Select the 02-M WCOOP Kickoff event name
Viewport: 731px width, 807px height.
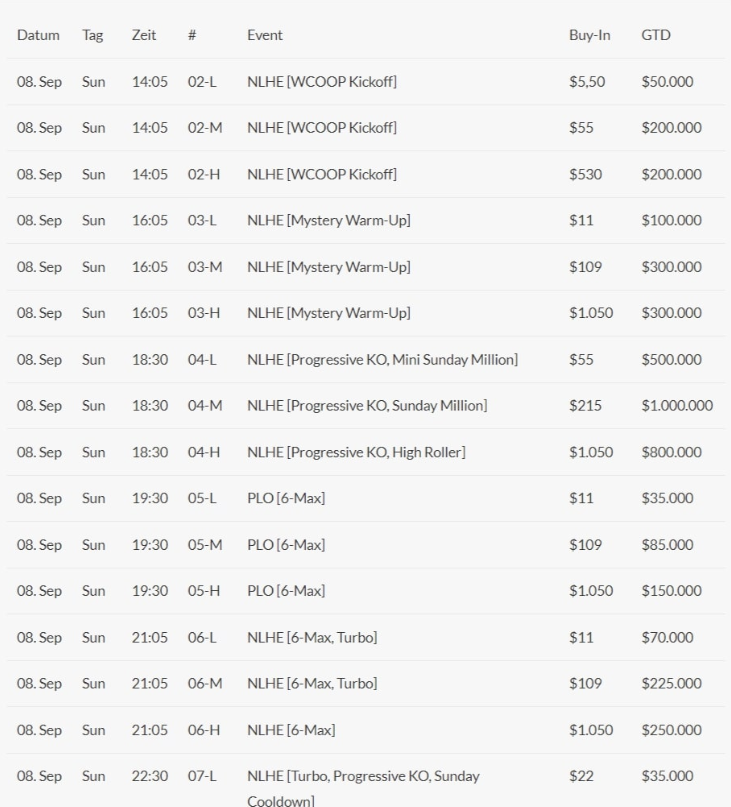322,128
